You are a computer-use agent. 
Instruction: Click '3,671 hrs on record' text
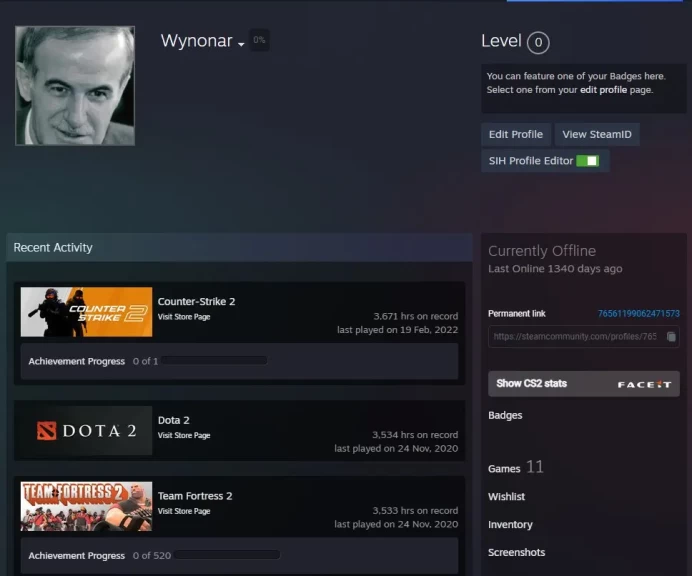click(416, 316)
